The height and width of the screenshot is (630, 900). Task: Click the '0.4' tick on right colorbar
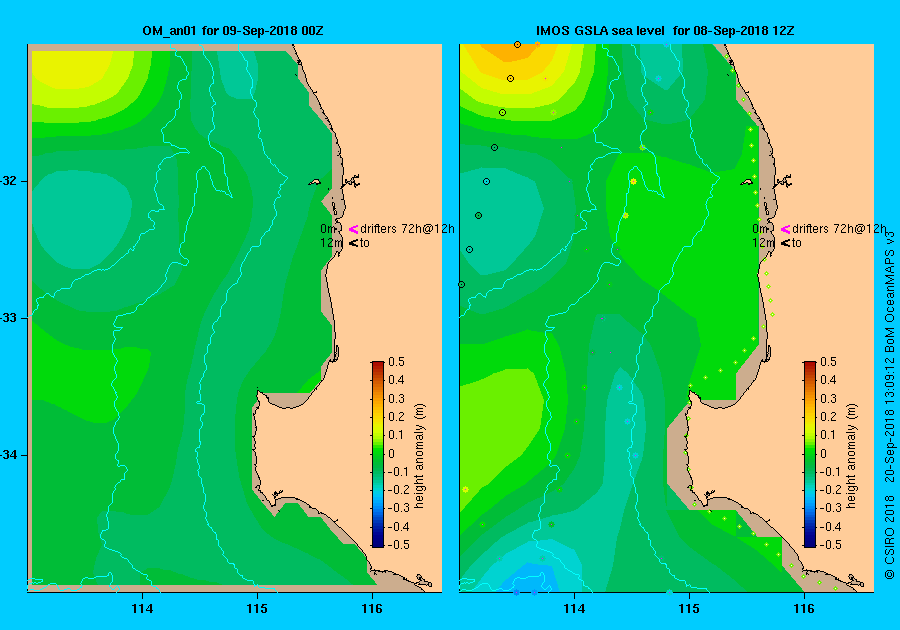(828, 380)
